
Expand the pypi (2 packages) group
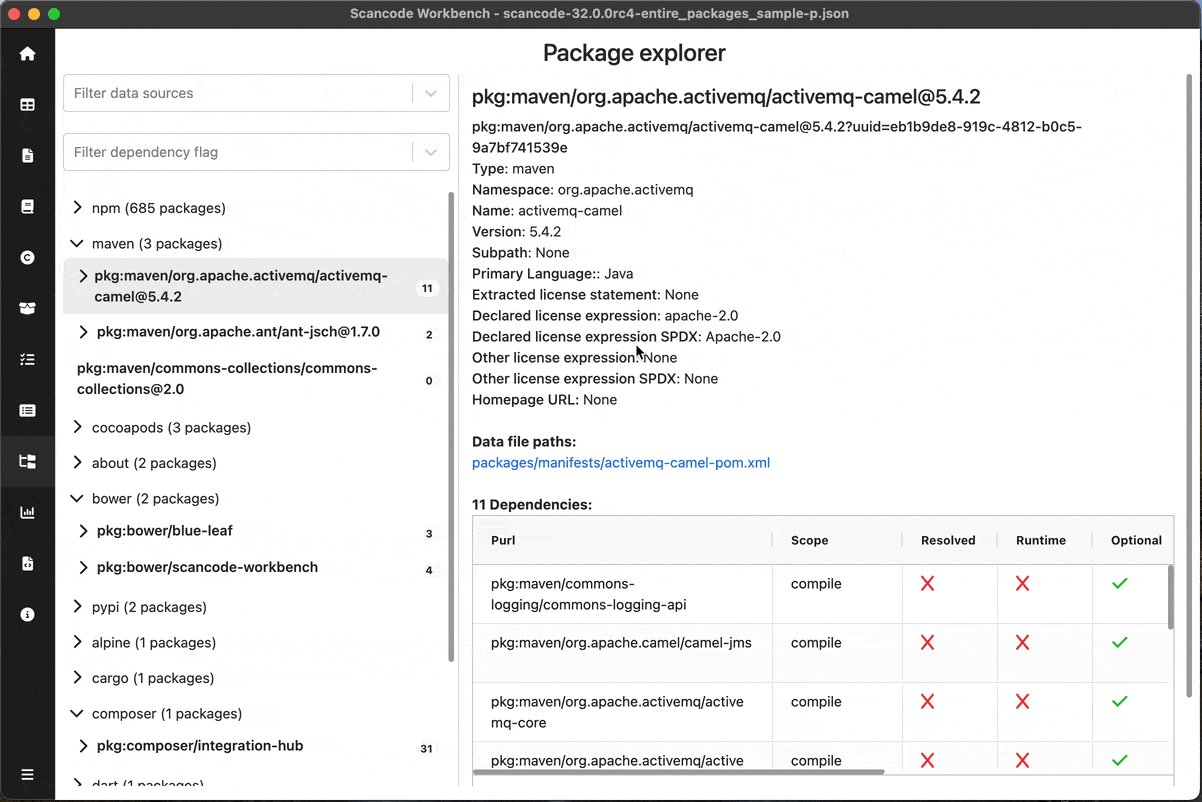tap(78, 607)
